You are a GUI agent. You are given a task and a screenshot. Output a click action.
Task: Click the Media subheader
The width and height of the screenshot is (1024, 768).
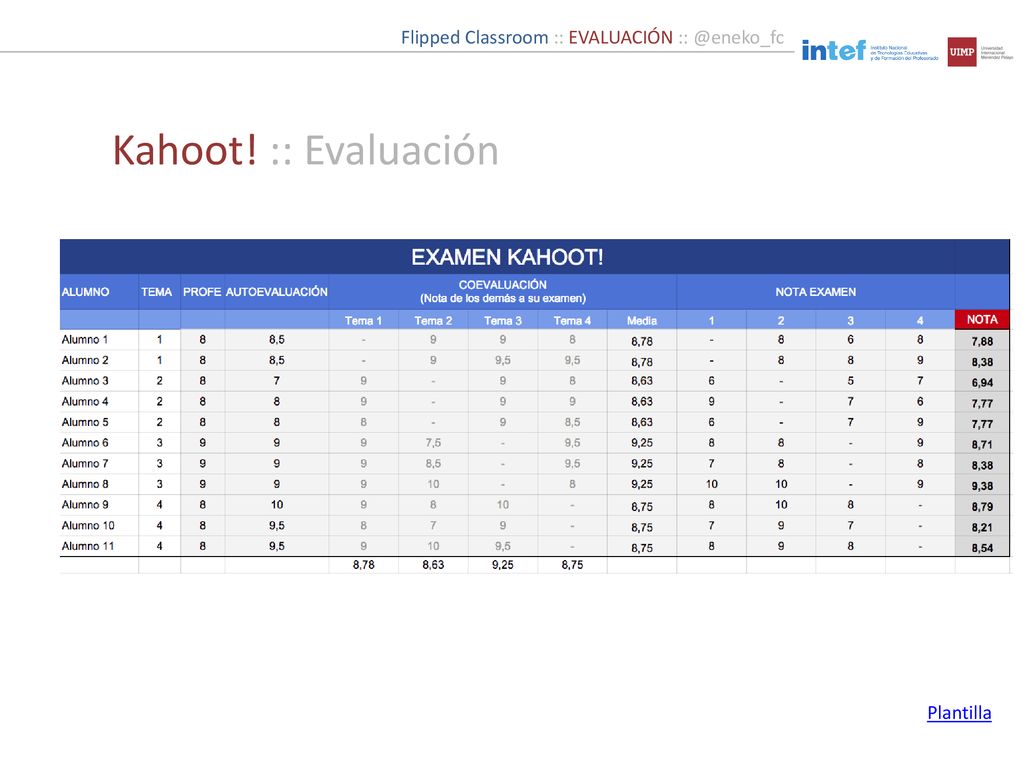point(642,321)
